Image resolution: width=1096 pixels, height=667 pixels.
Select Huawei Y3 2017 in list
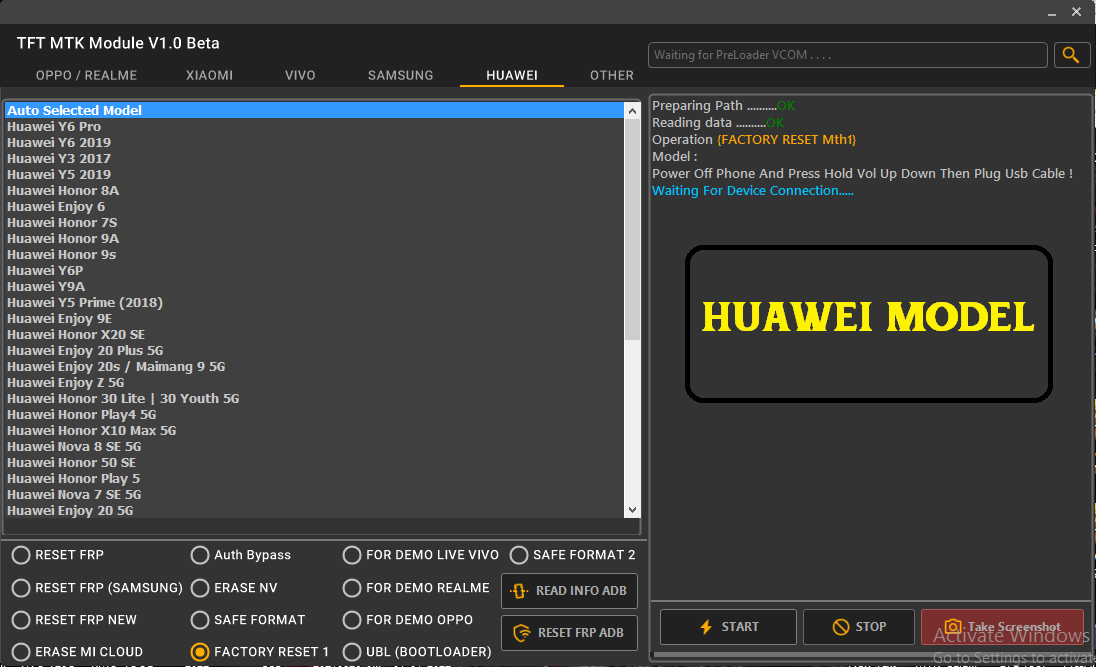click(314, 159)
